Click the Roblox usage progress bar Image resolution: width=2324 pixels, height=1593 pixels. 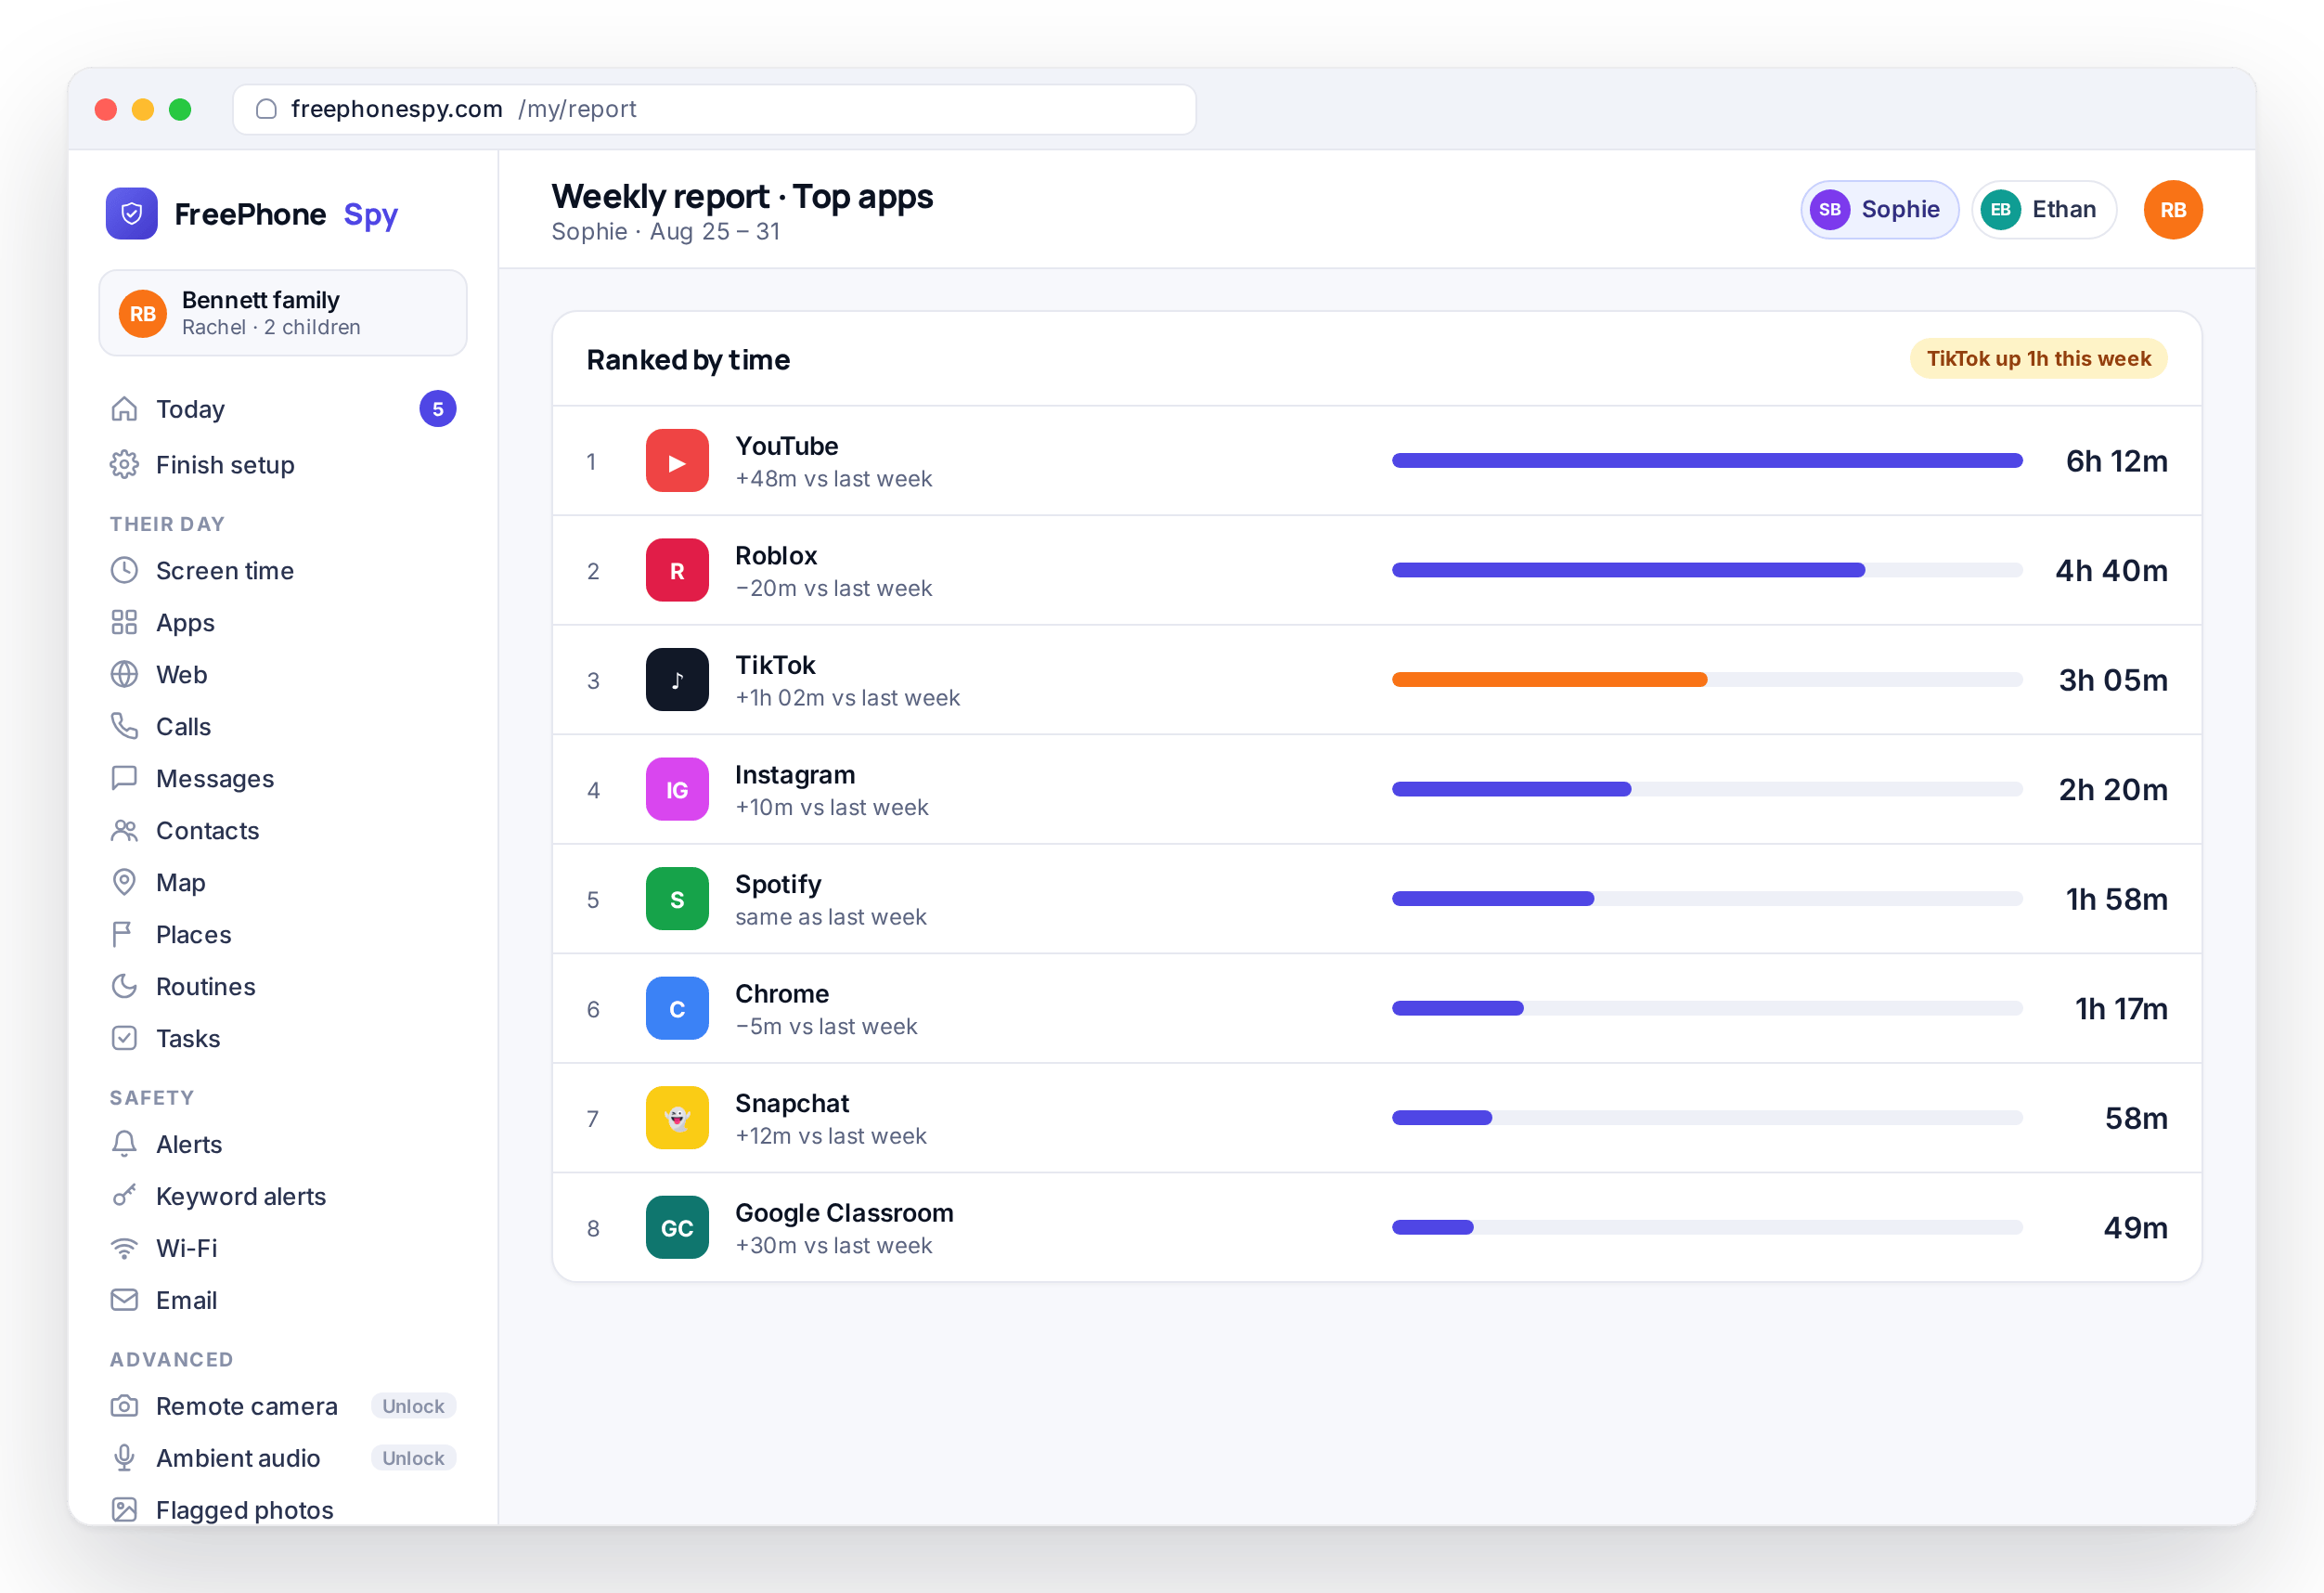pyautogui.click(x=1707, y=570)
